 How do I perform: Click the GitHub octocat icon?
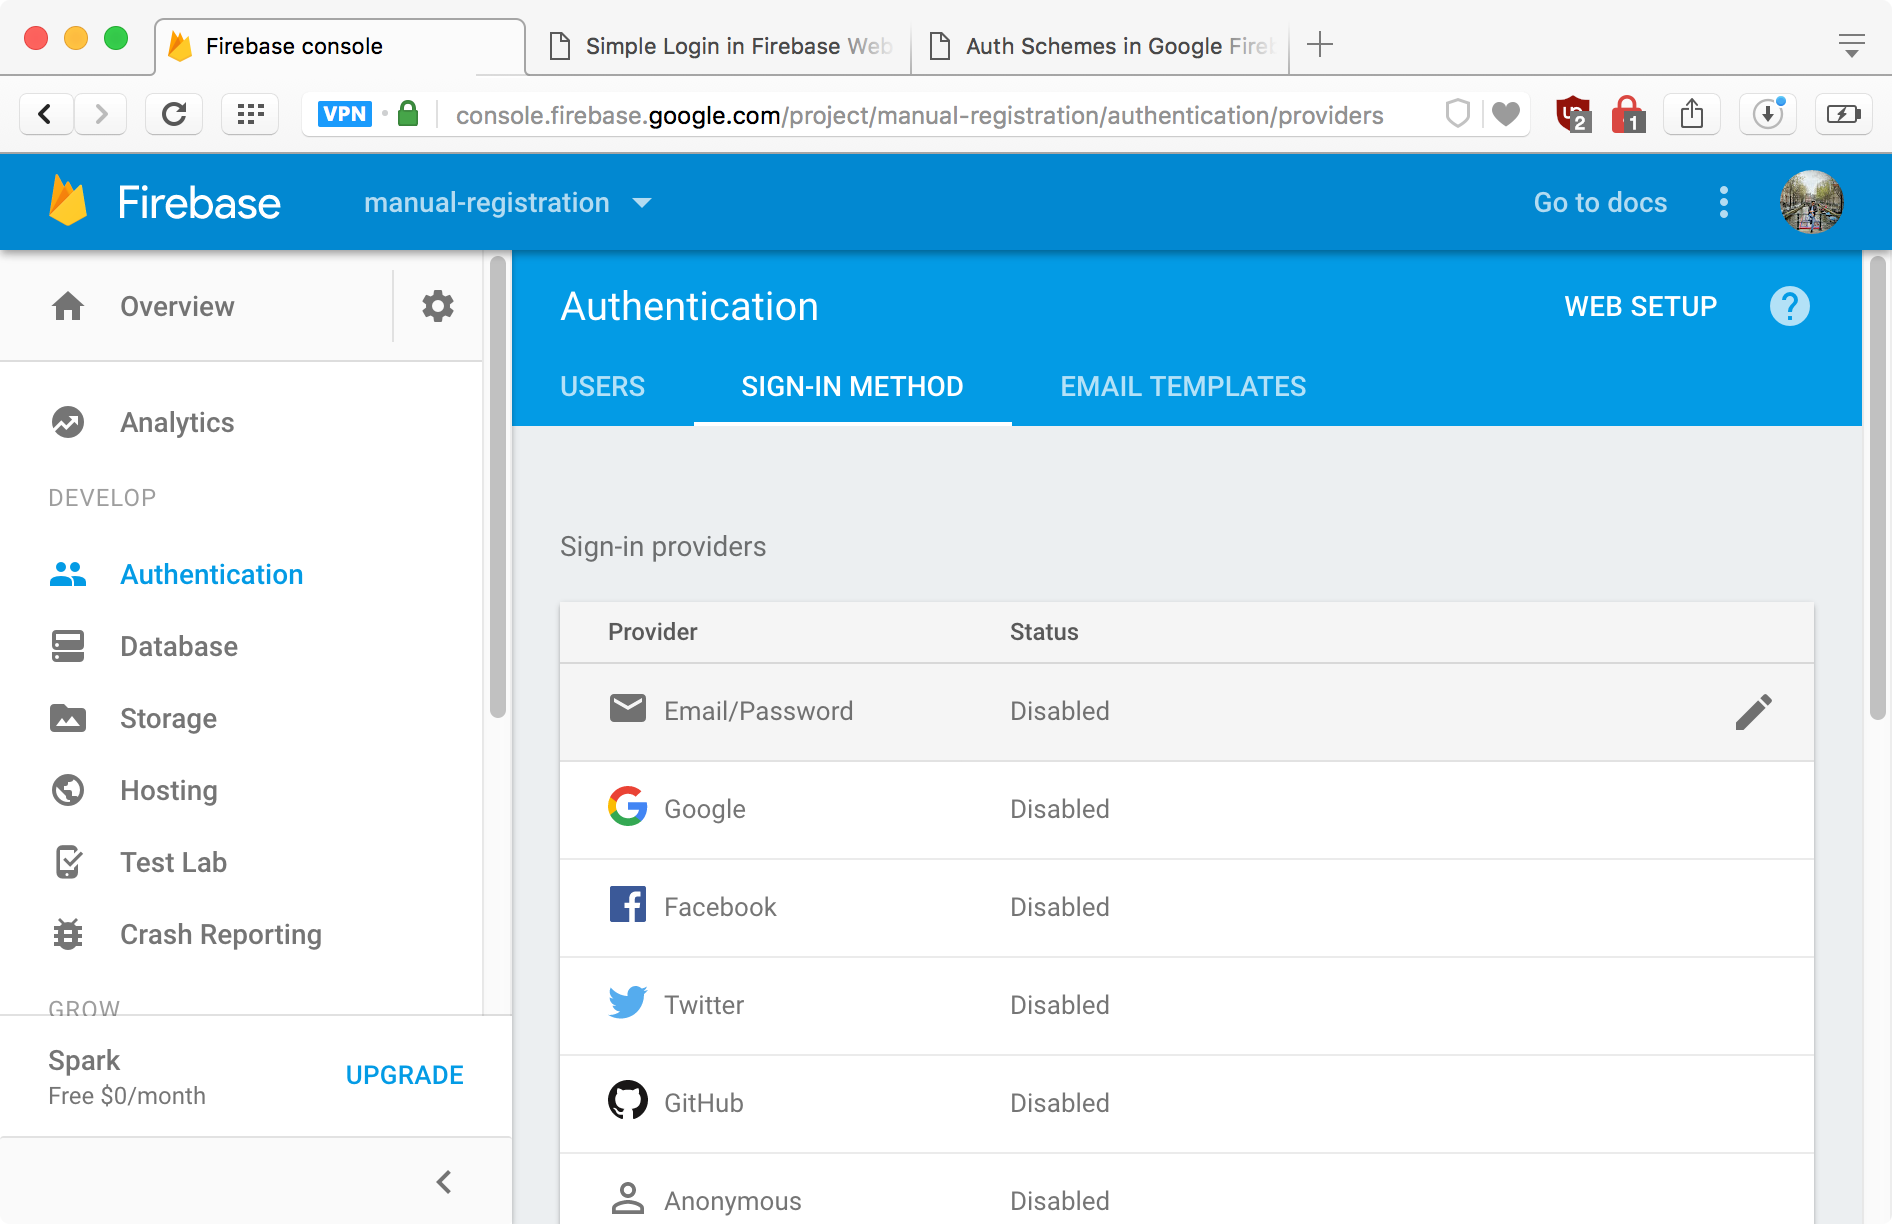628,1100
